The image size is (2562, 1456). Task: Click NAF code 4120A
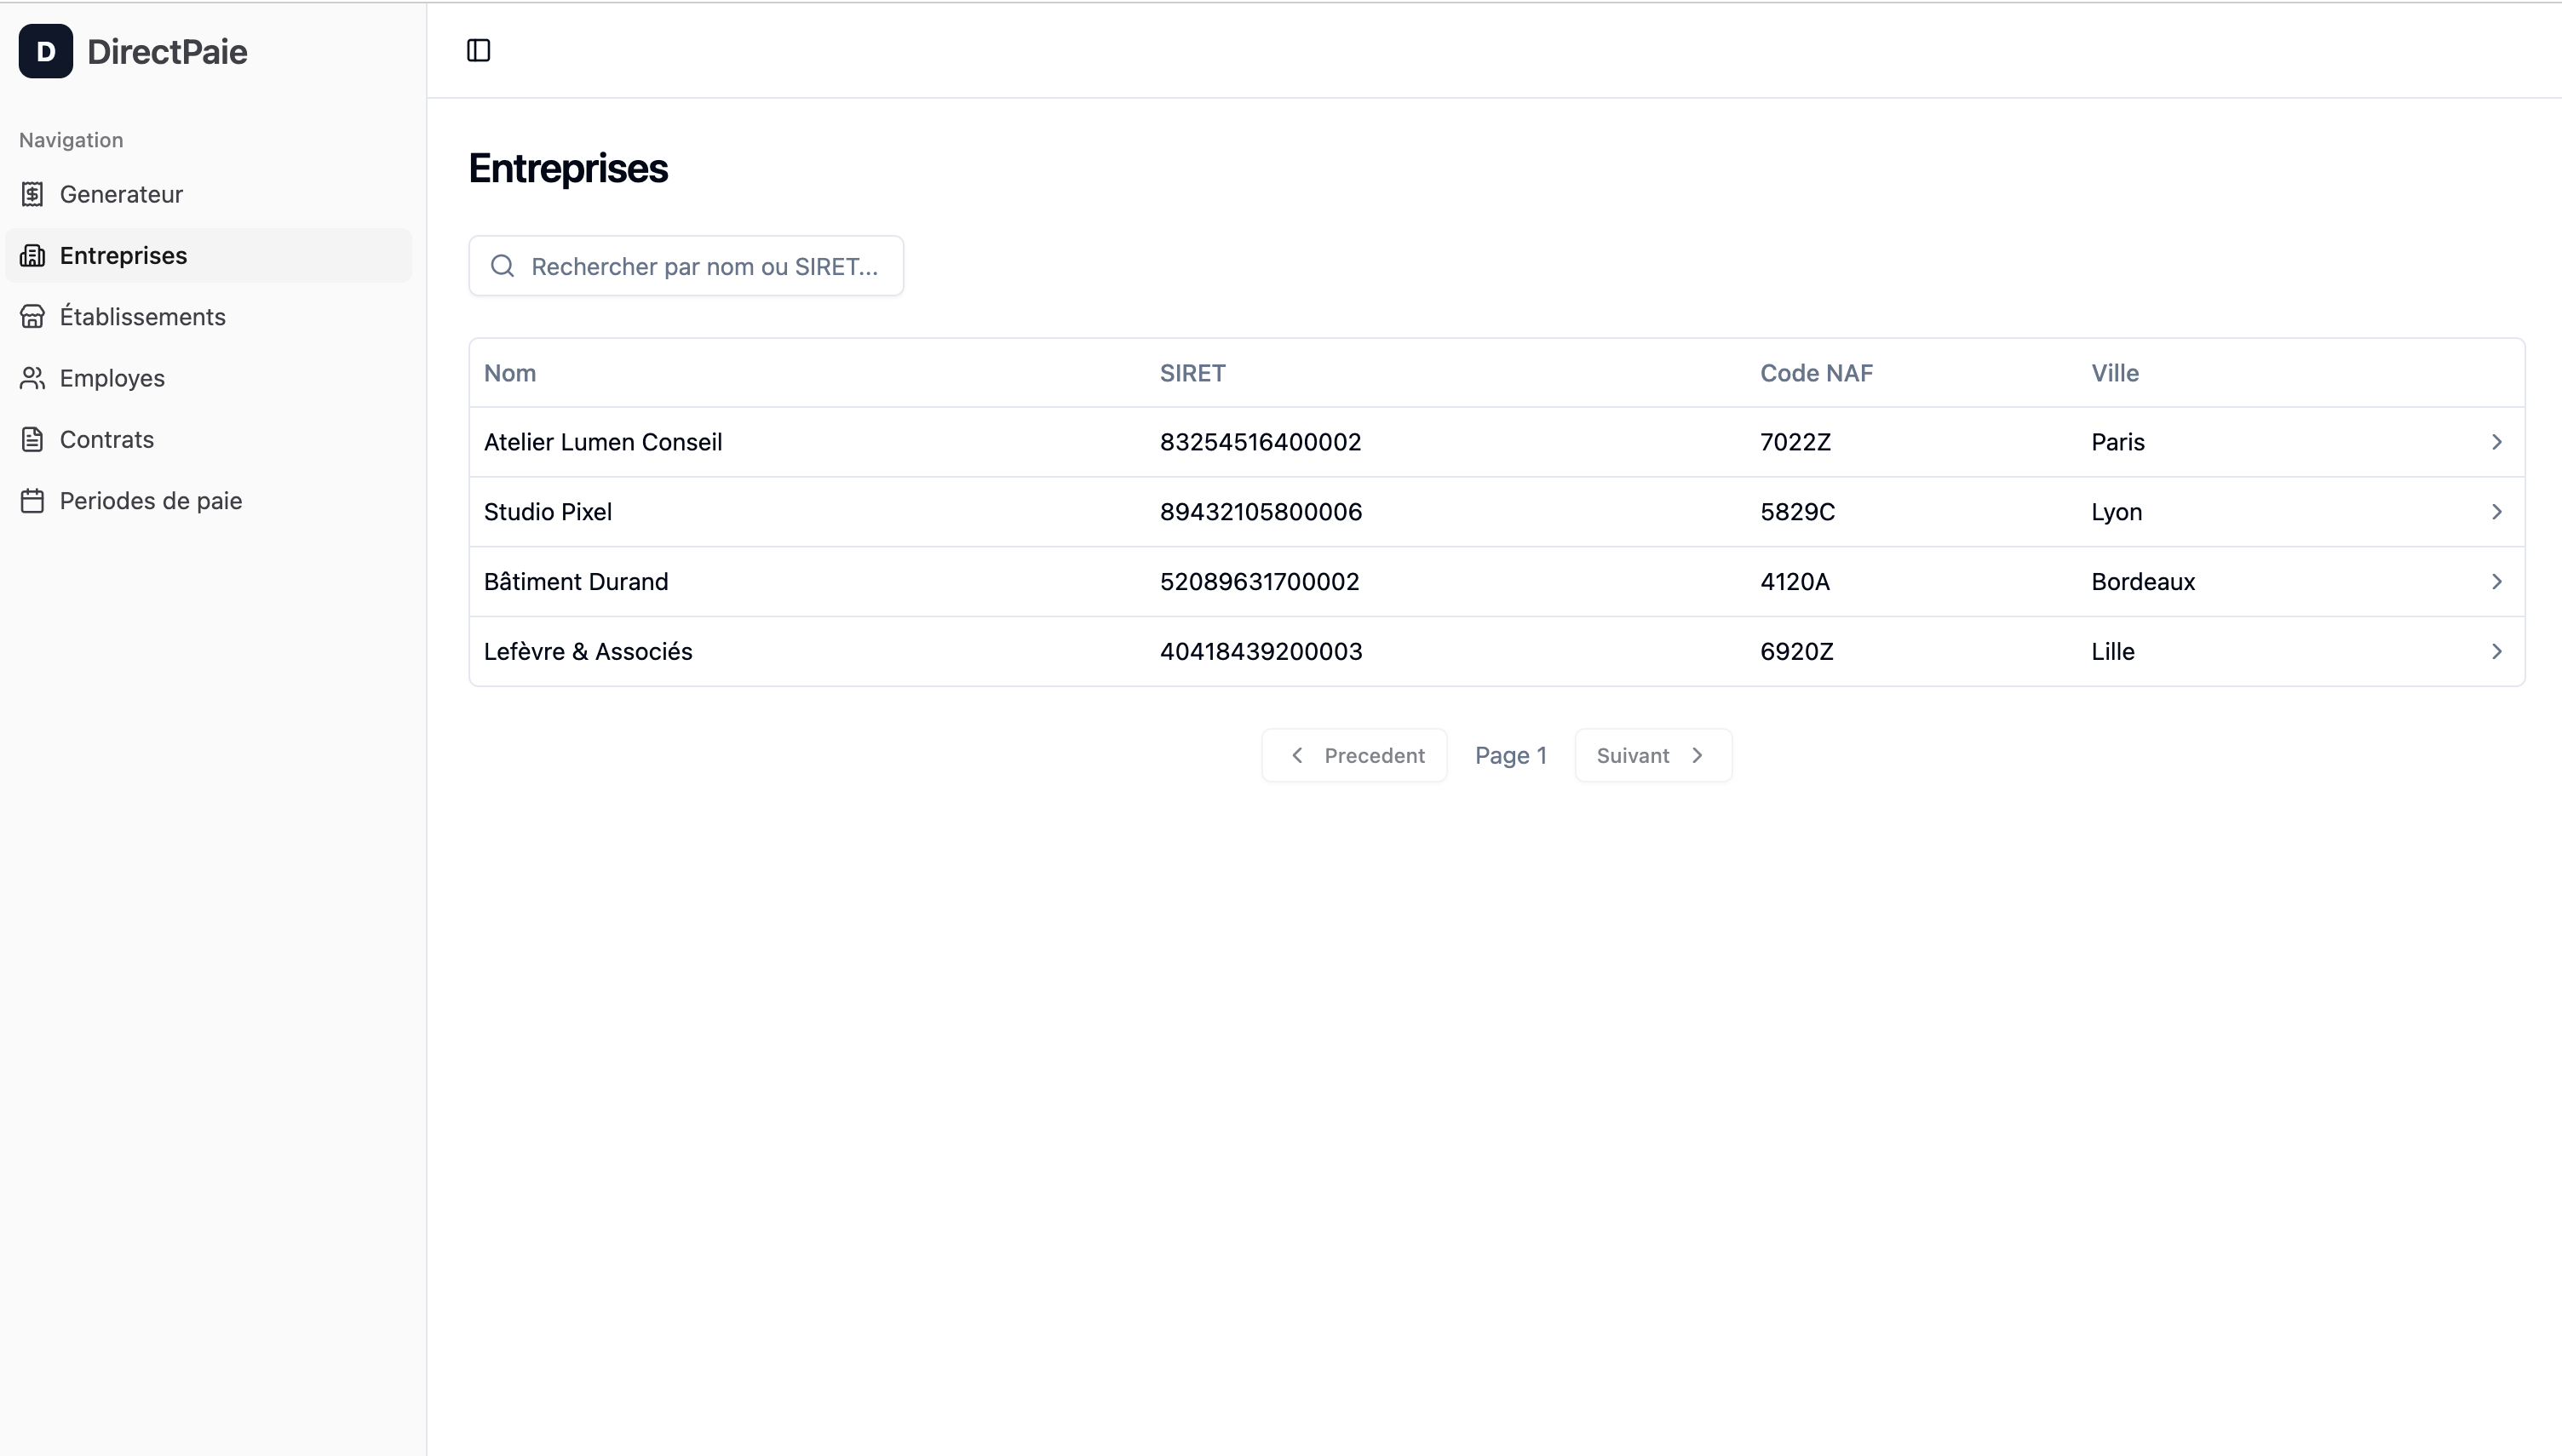(x=1795, y=582)
